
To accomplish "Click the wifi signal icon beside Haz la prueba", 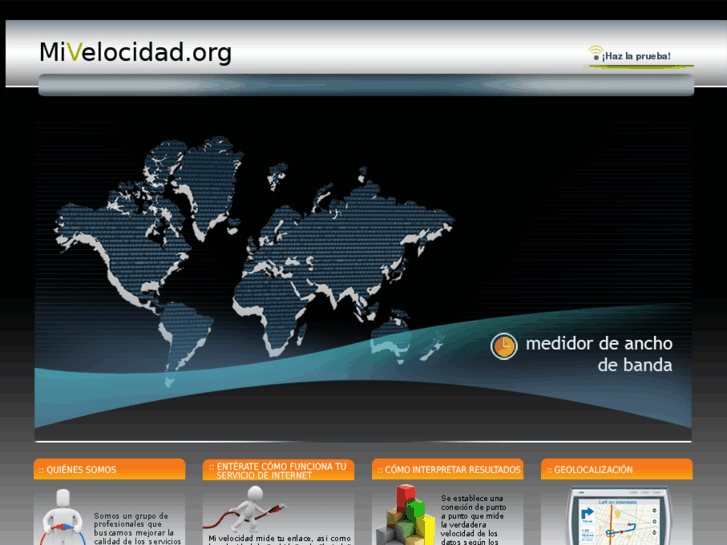I will (x=595, y=52).
